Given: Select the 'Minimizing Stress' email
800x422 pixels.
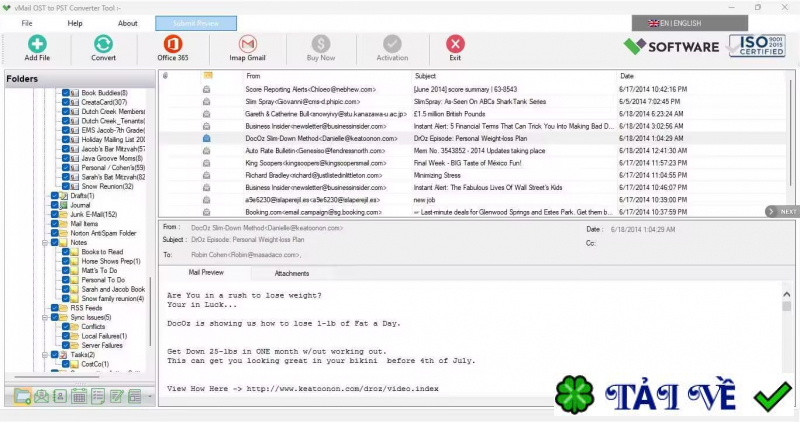Looking at the screenshot, I should coord(474,175).
